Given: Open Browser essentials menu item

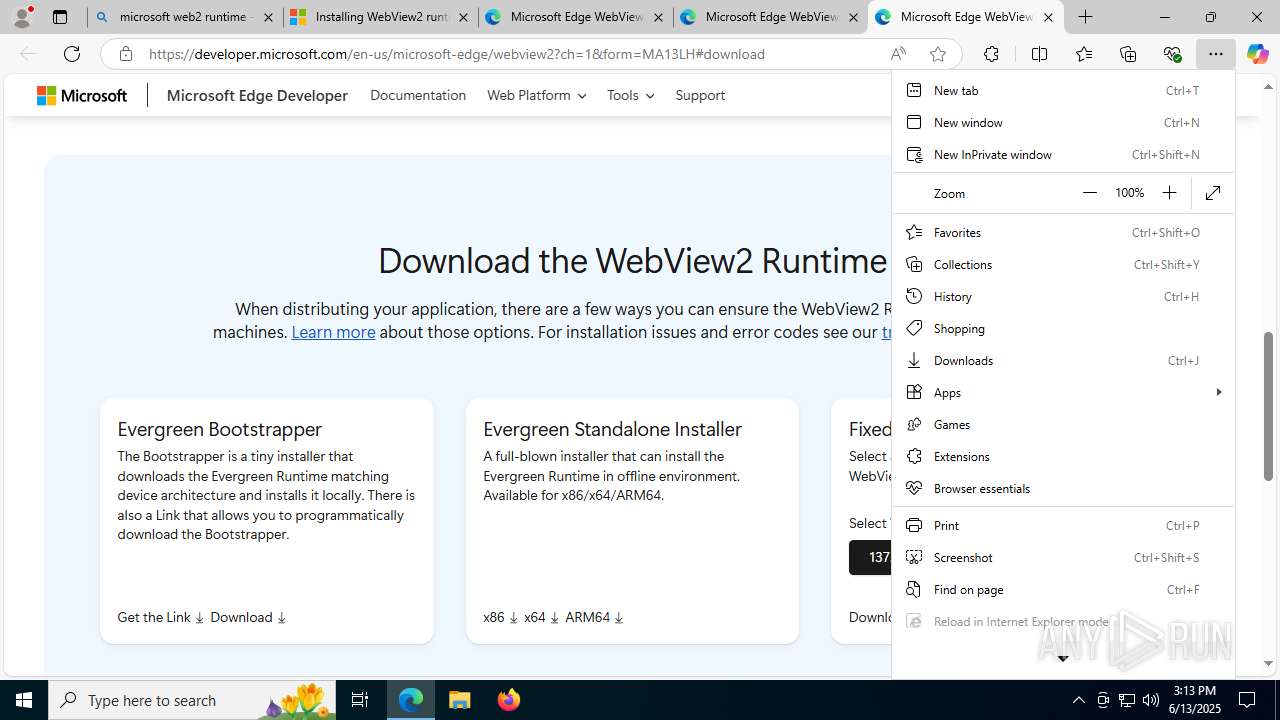Looking at the screenshot, I should [1063, 488].
